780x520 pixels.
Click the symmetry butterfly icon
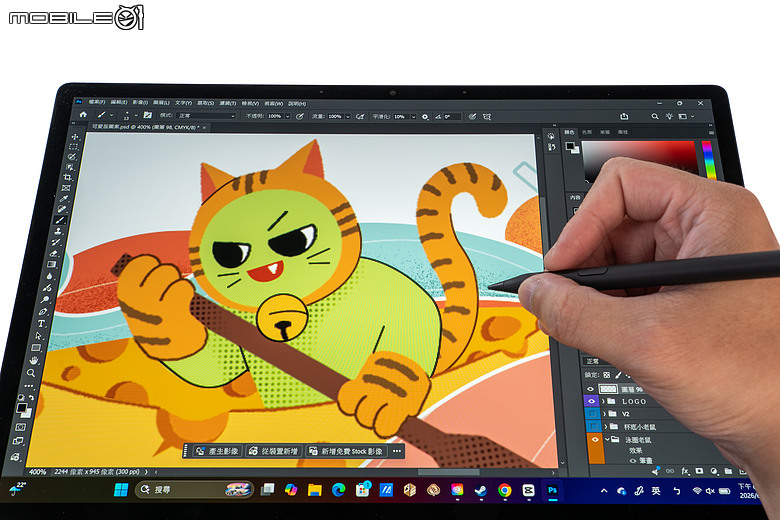pyautogui.click(x=487, y=116)
